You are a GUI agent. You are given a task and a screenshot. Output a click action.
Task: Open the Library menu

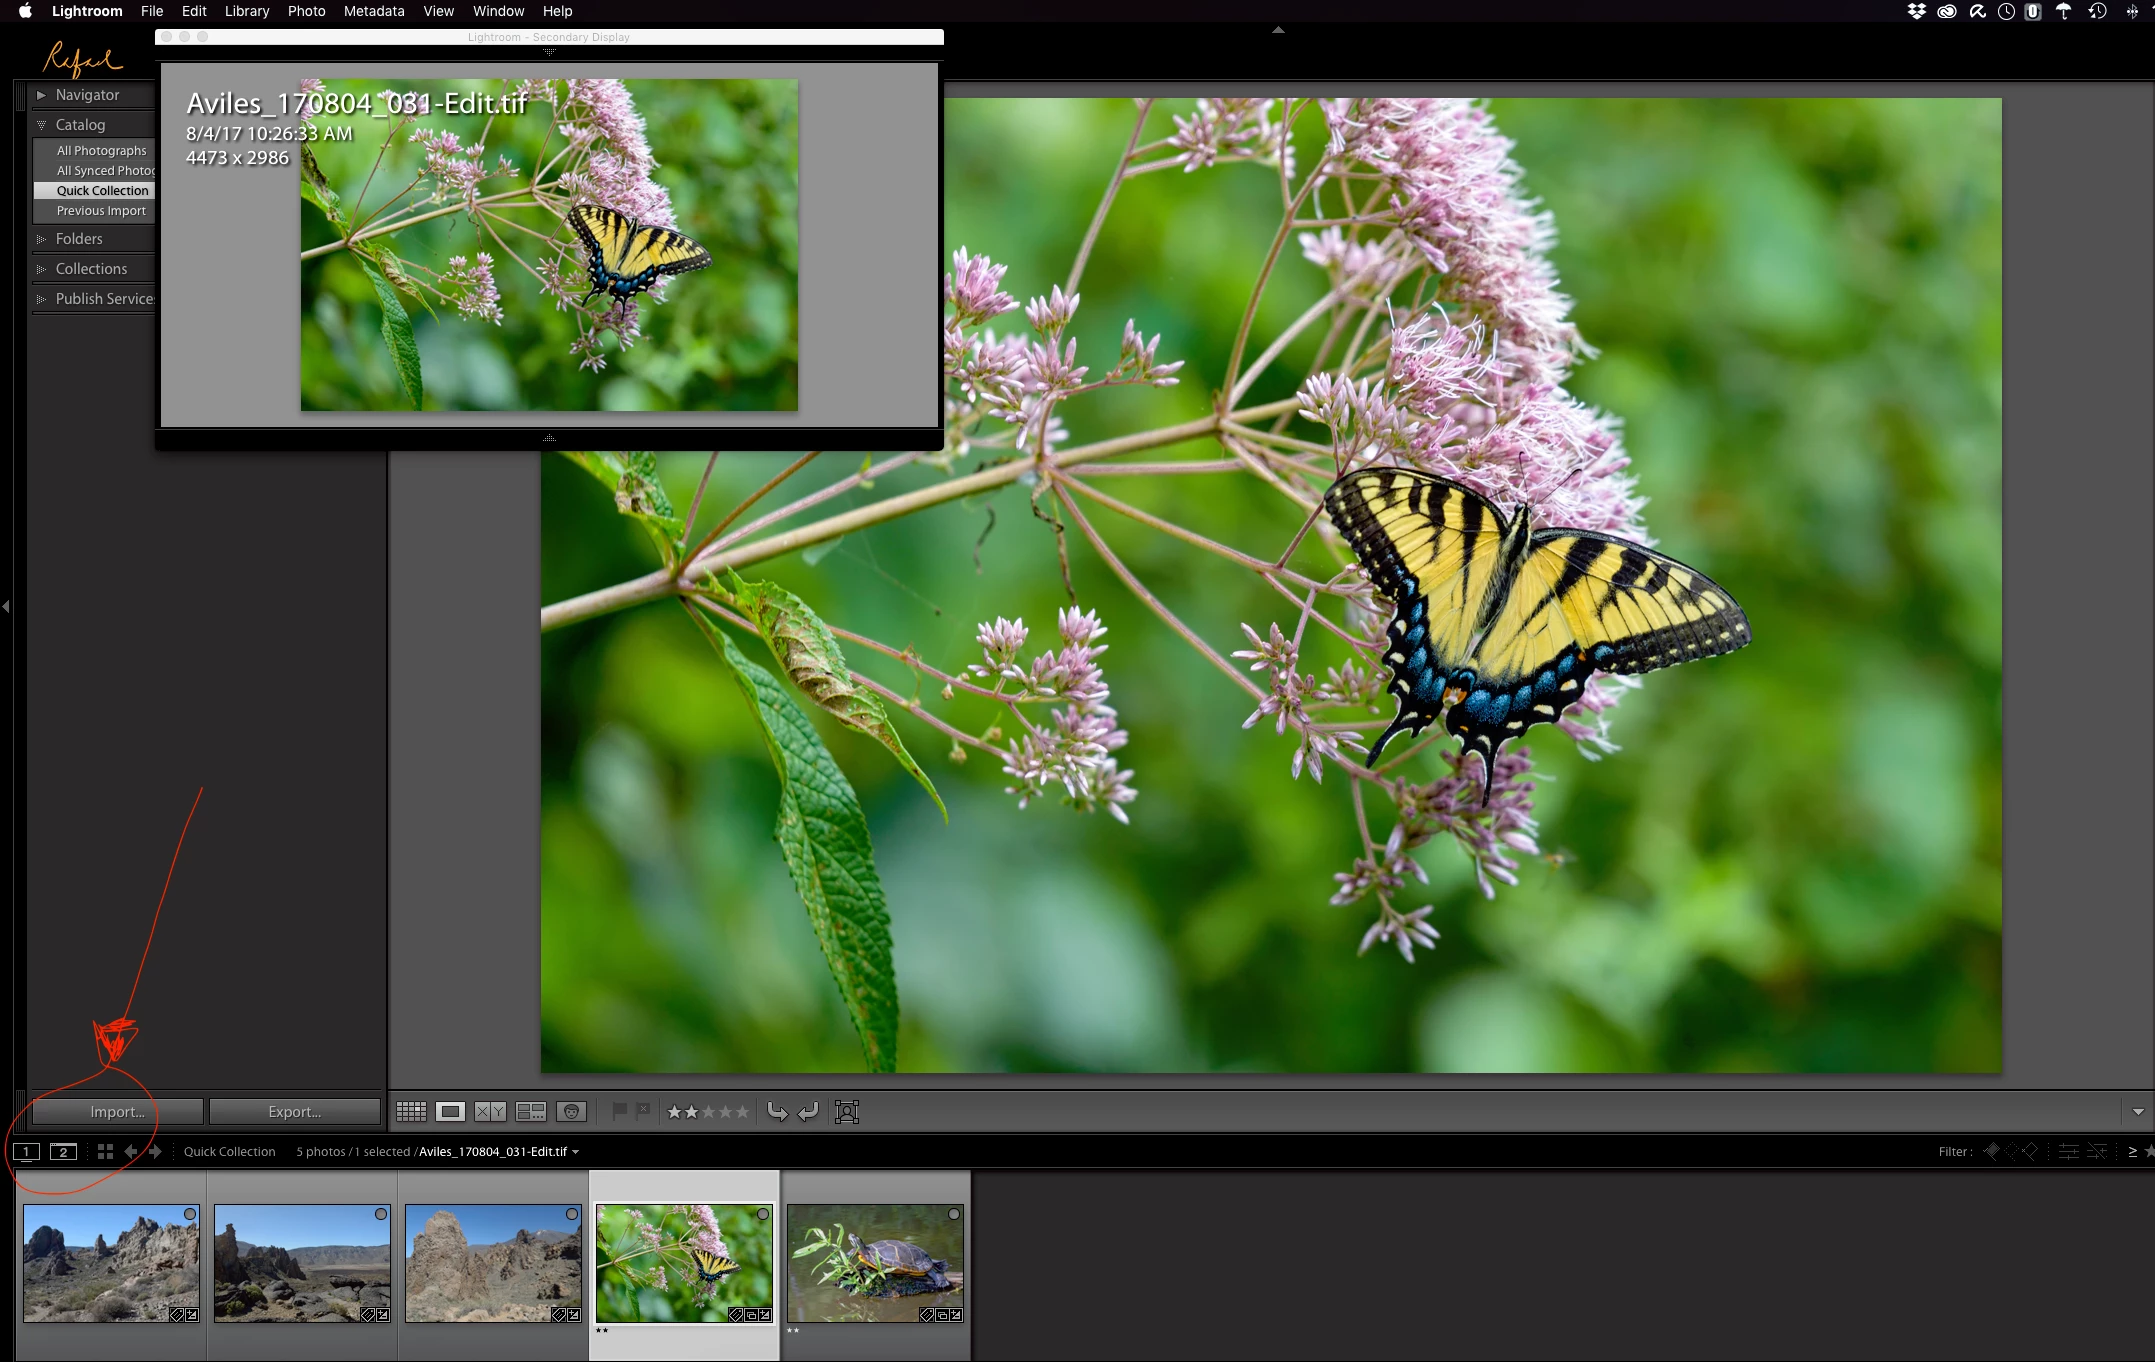point(246,11)
